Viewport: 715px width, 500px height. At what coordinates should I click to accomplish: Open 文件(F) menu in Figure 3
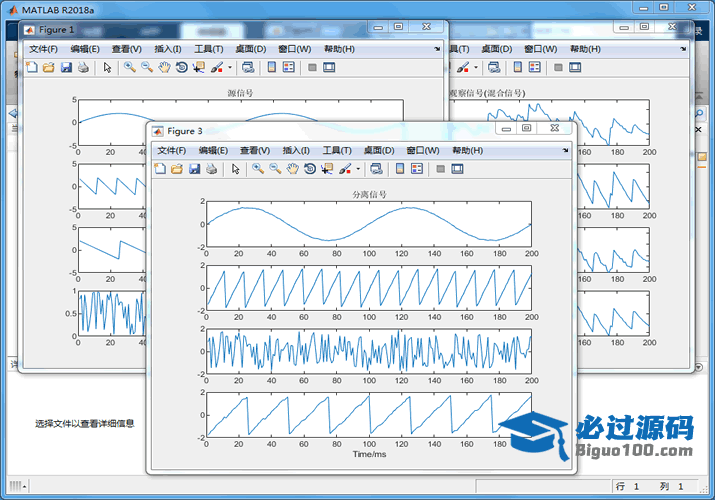click(171, 150)
